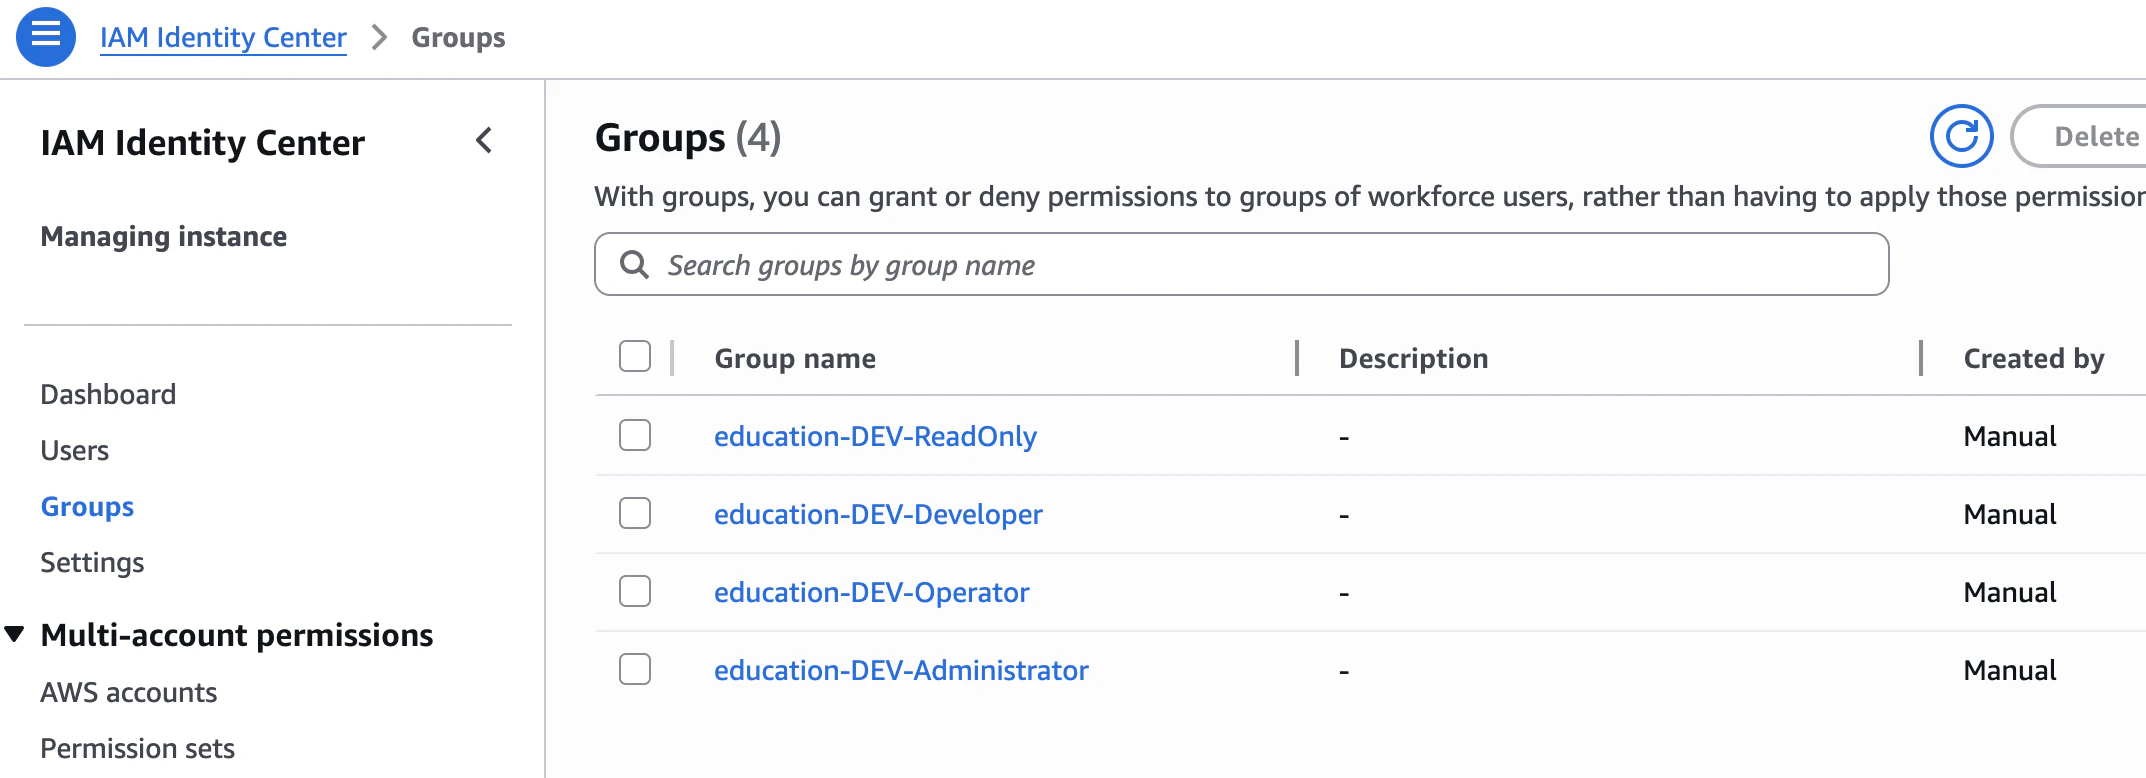Image resolution: width=2146 pixels, height=778 pixels.
Task: Open the education-DEV-Operator group
Action: 871,592
